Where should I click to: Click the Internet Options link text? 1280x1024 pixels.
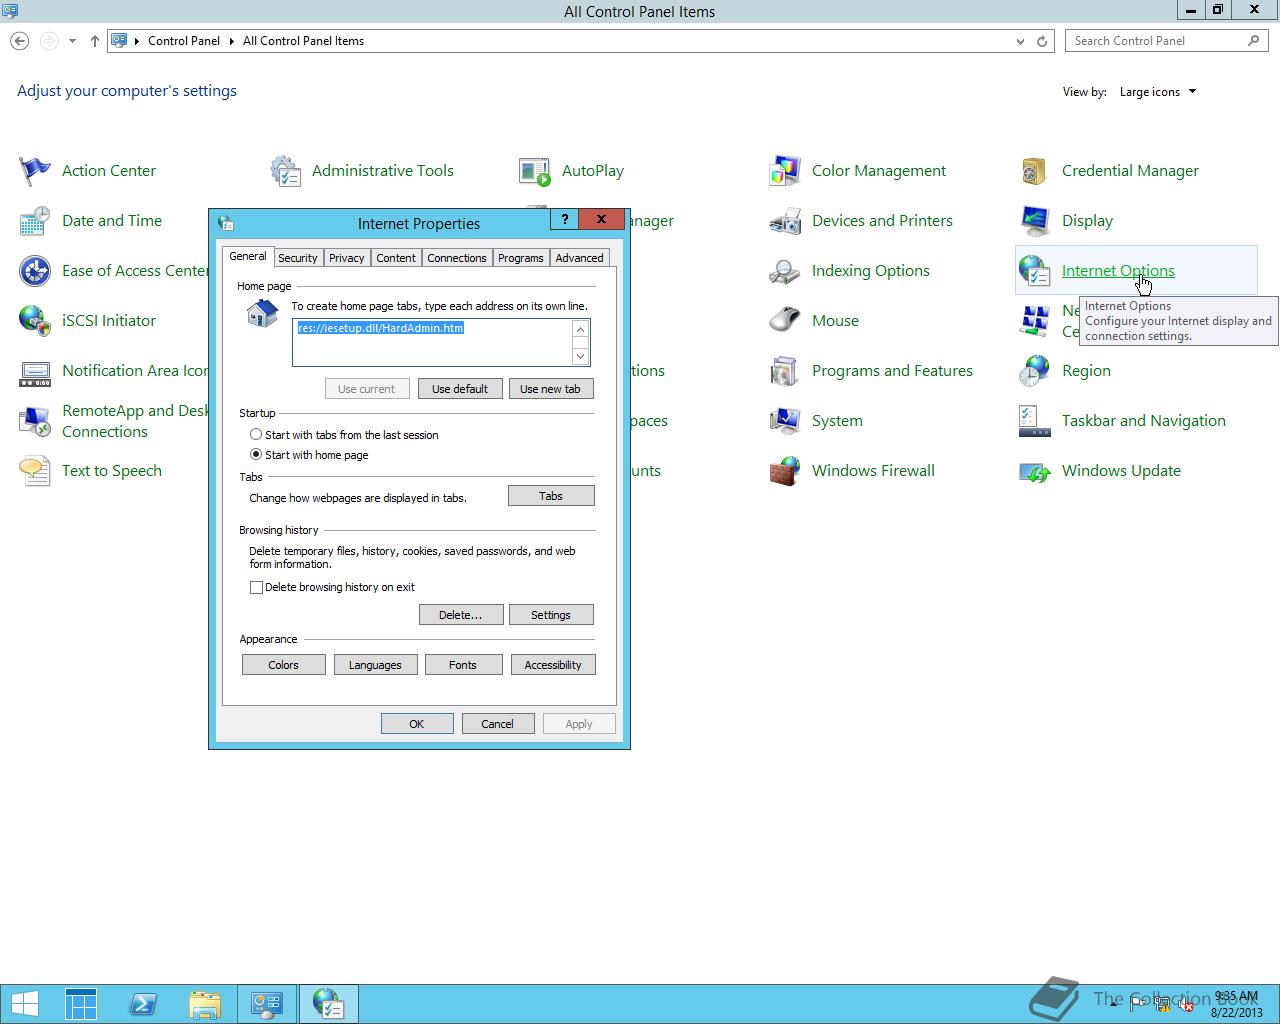(1118, 271)
